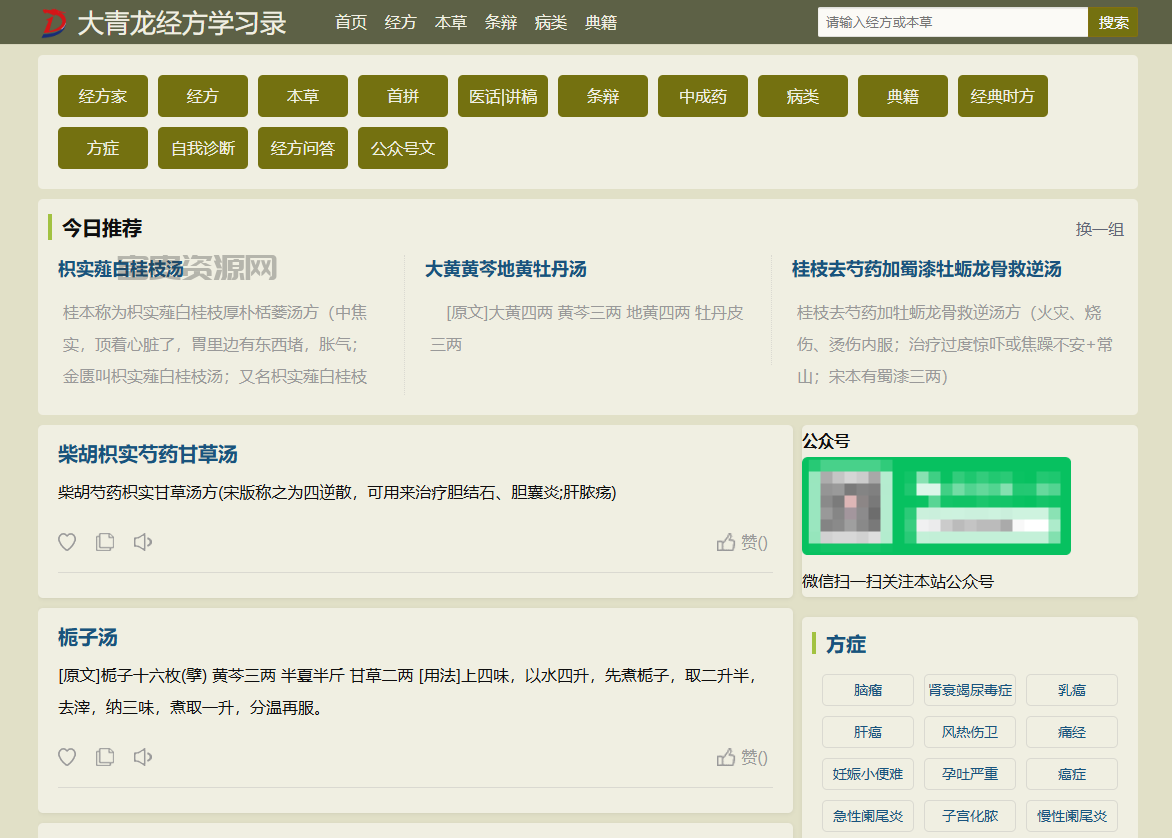This screenshot has height=838, width=1172.
Task: Open the 经方问答 button
Action: pos(303,148)
